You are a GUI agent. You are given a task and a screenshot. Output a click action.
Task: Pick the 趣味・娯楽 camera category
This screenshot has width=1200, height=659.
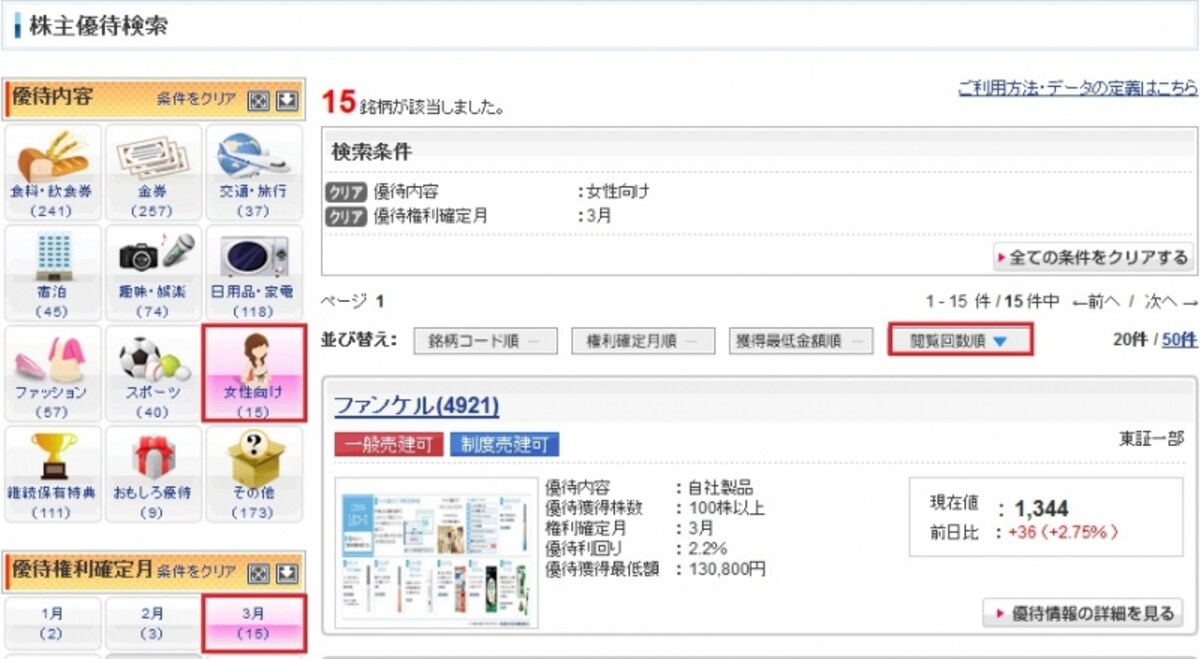(x=153, y=273)
